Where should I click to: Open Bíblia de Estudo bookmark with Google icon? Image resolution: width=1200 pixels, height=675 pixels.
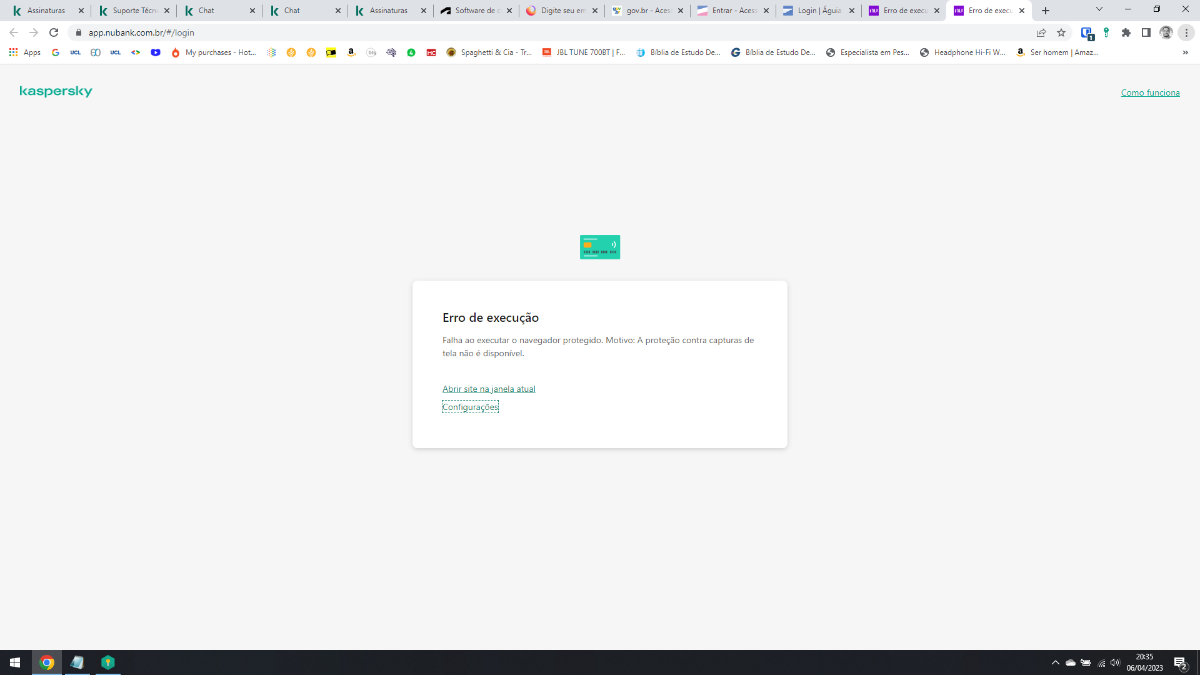773,52
